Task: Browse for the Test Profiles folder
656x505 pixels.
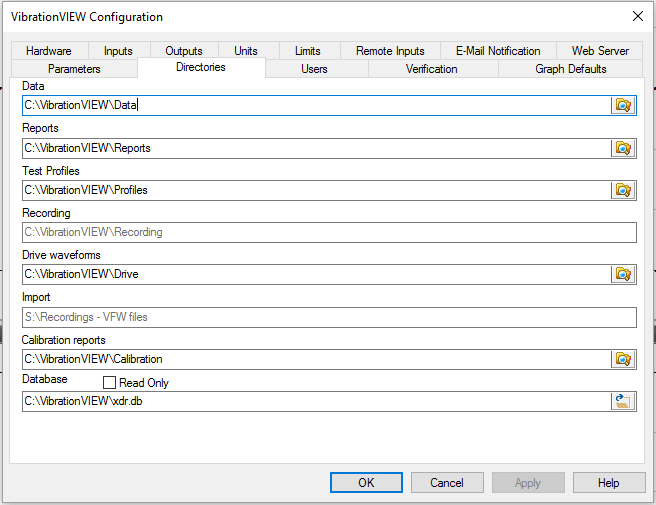Action: (623, 190)
